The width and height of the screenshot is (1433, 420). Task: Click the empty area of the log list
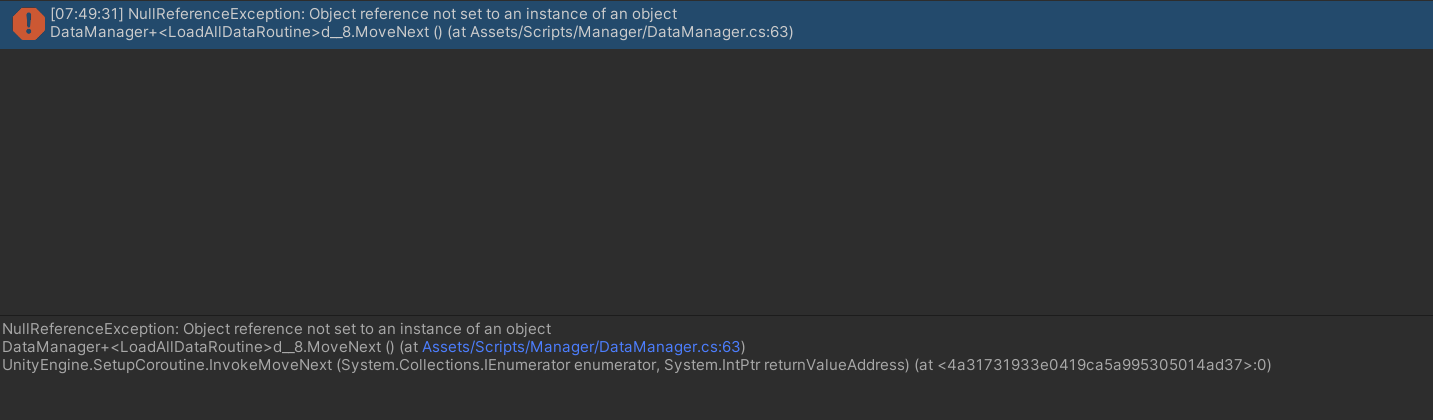716,180
